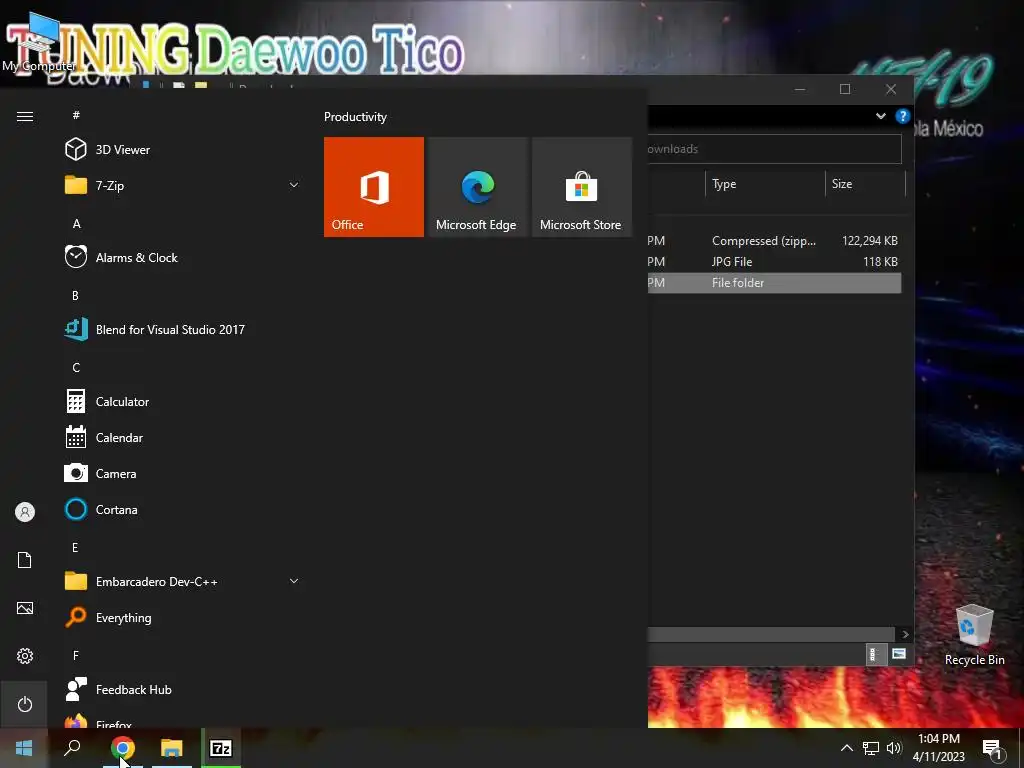1024x768 pixels.
Task: Expand Embarcadero Dev-C++ folder chevron
Action: tap(294, 581)
